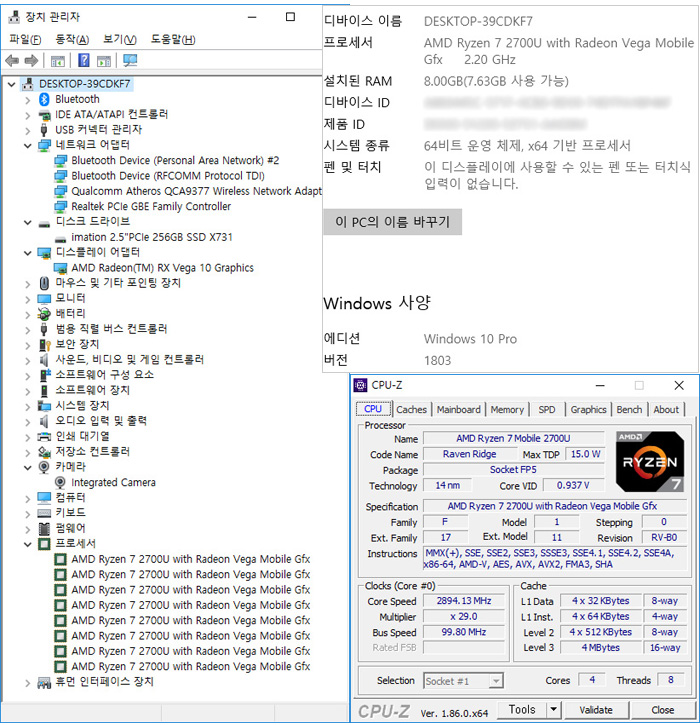The image size is (700, 725).
Task: Switch to the Caches tab in CPU-Z
Action: coord(411,410)
